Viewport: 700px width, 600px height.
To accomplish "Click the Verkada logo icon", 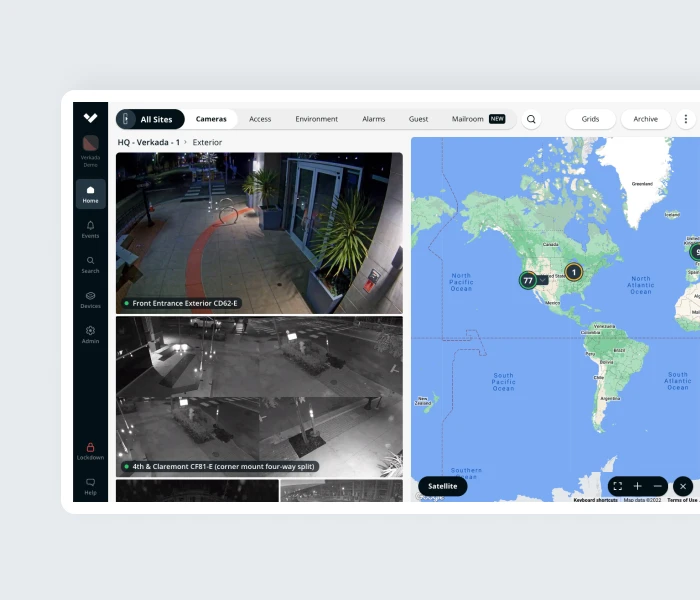I will [x=91, y=118].
